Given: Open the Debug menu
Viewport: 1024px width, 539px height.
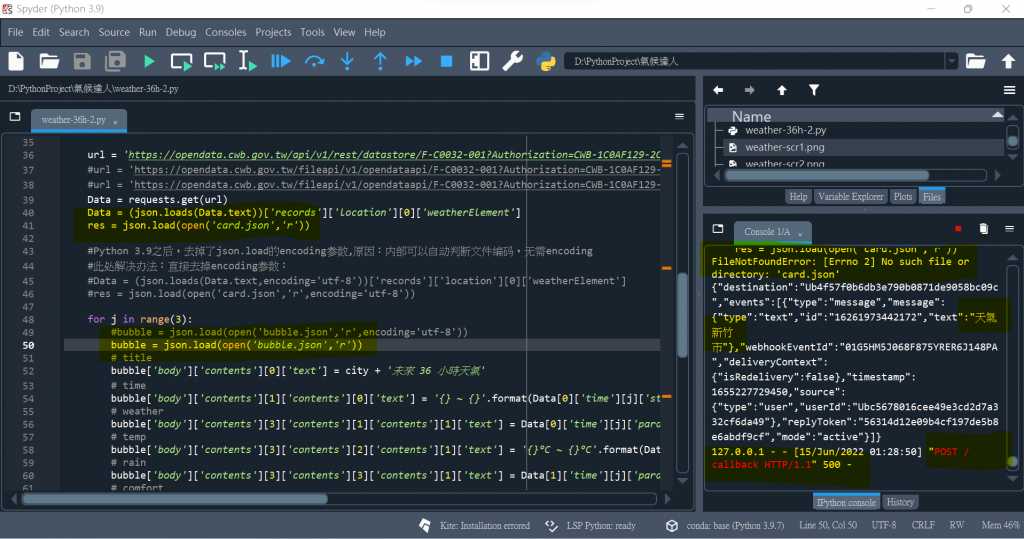Looking at the screenshot, I should (x=181, y=32).
